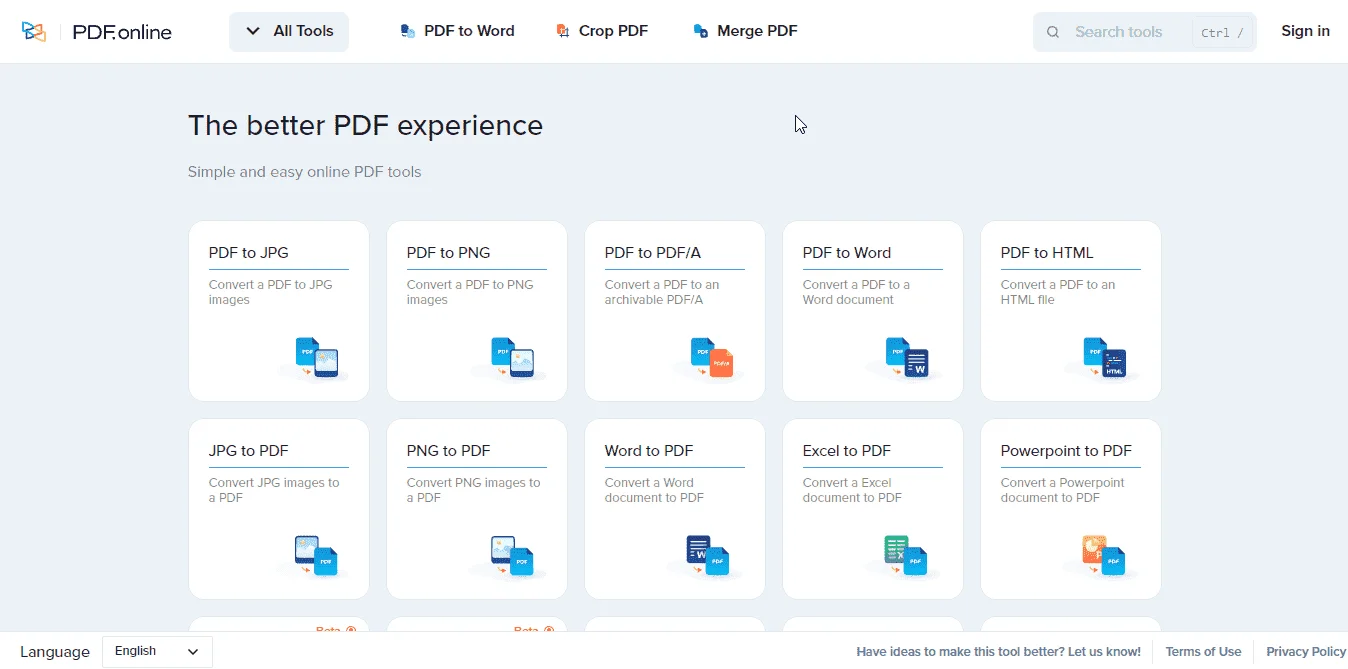
Task: Open the PDF to Word card title
Action: (x=846, y=253)
